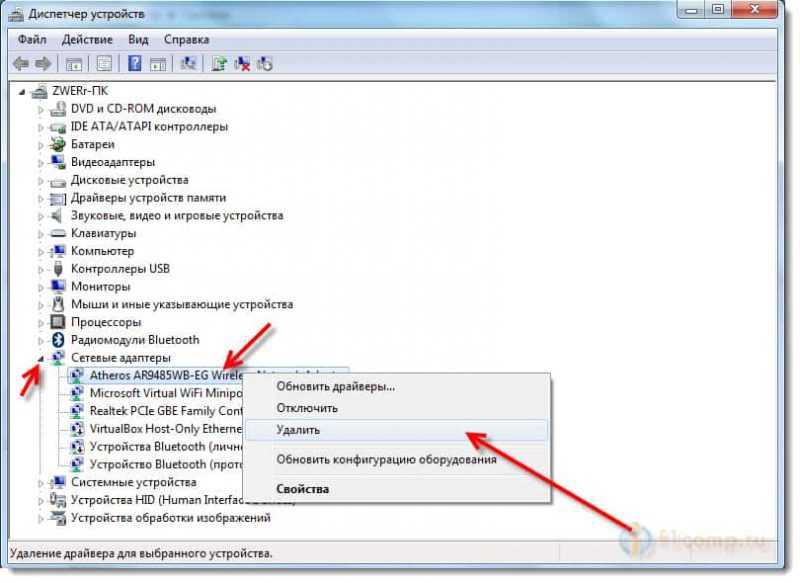Click status bar text Удаление драйвера

point(141,553)
